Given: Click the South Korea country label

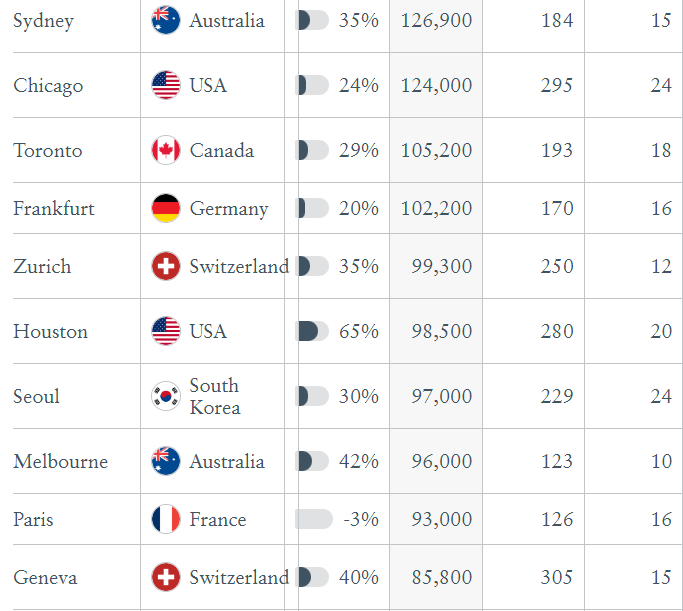Looking at the screenshot, I should pyautogui.click(x=215, y=396).
